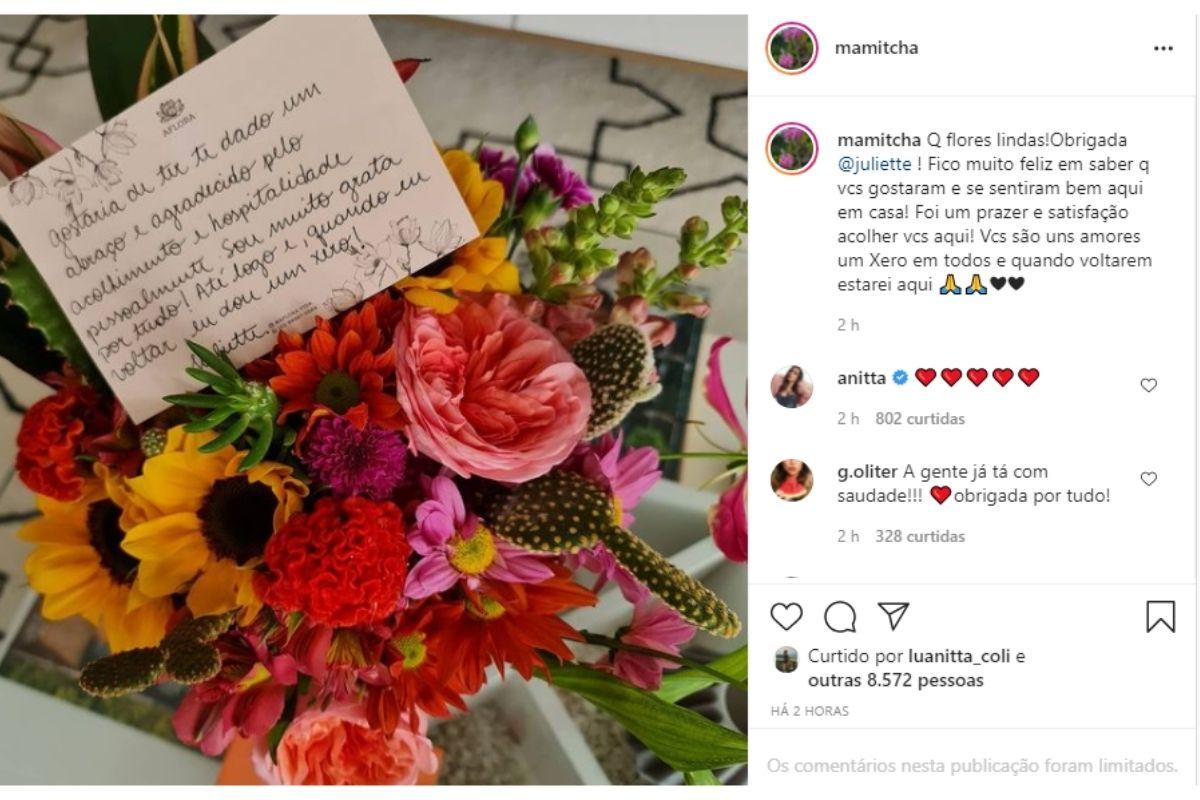Viewport: 1200px width, 800px height.
Task: View the 328 curtidas on g.oliter's comment
Action: pos(920,536)
